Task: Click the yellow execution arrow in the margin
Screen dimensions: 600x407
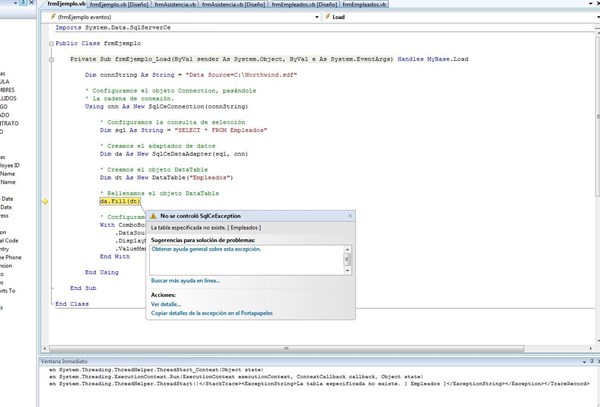Action: tap(45, 201)
